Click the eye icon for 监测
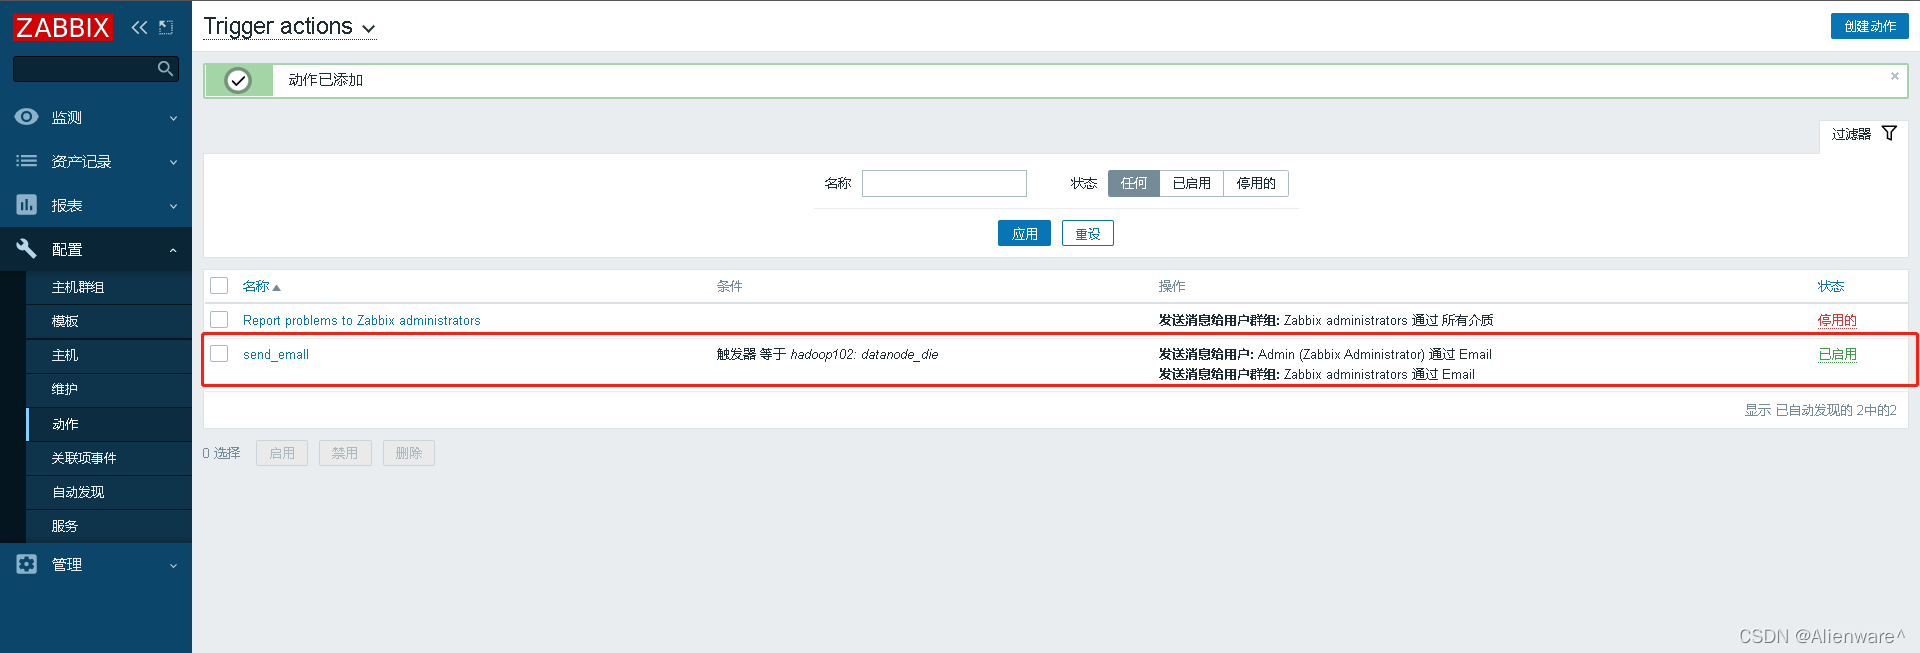 click(26, 117)
